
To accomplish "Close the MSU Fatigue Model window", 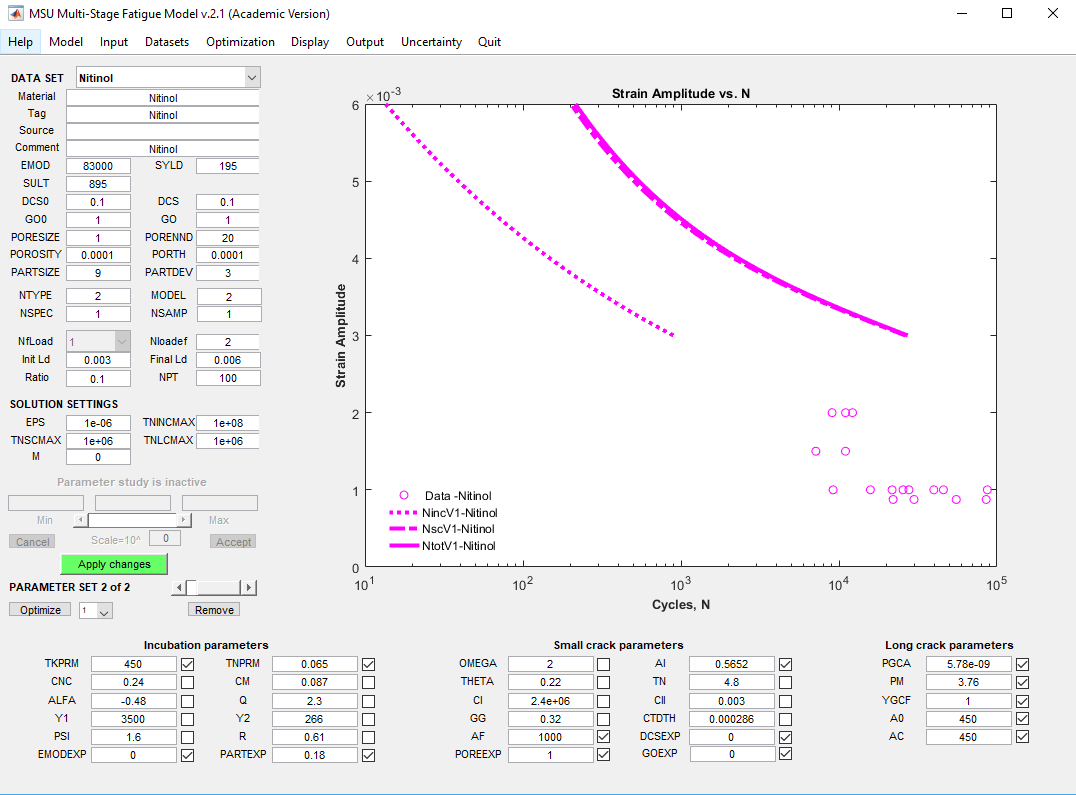I will point(1052,14).
